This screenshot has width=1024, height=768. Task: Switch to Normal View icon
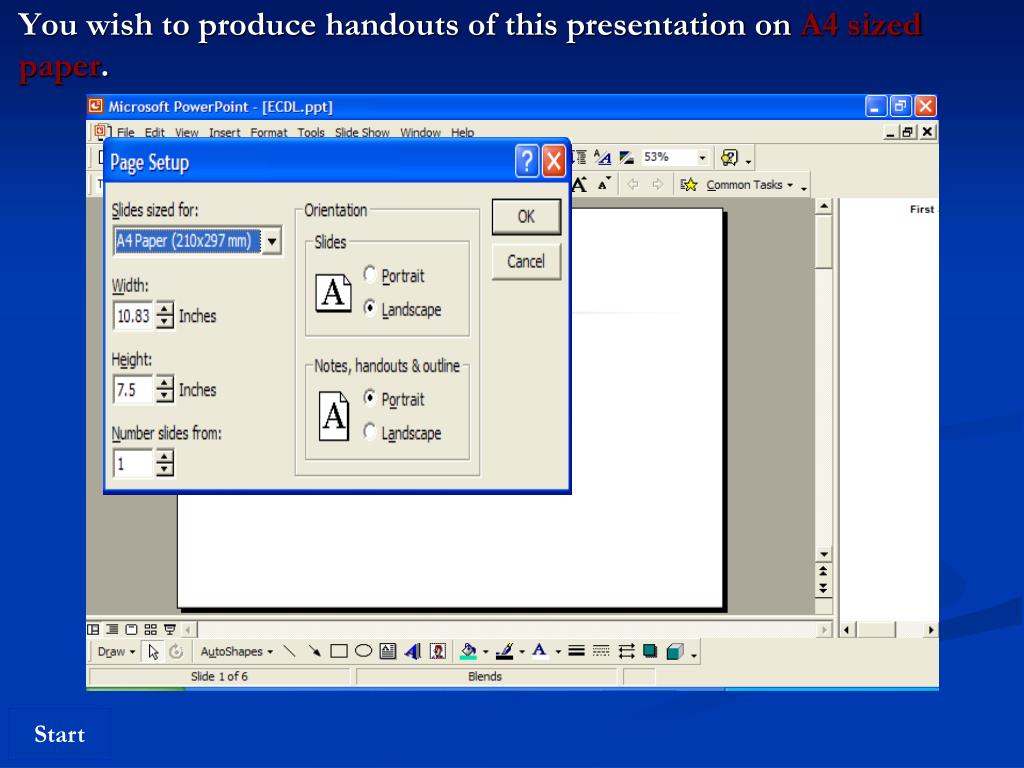[93, 630]
